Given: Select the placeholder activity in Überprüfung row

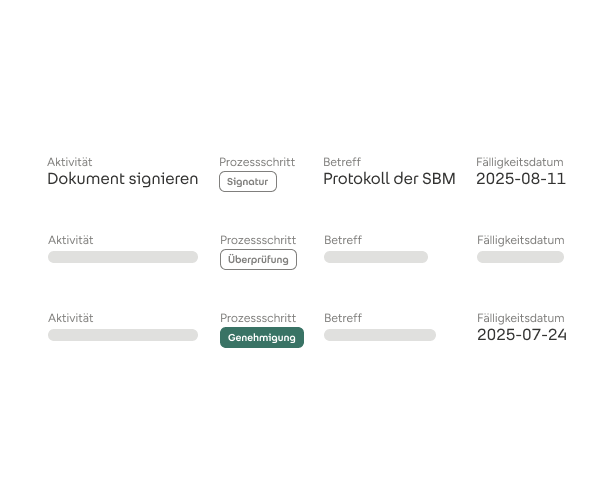Looking at the screenshot, I should 123,257.
